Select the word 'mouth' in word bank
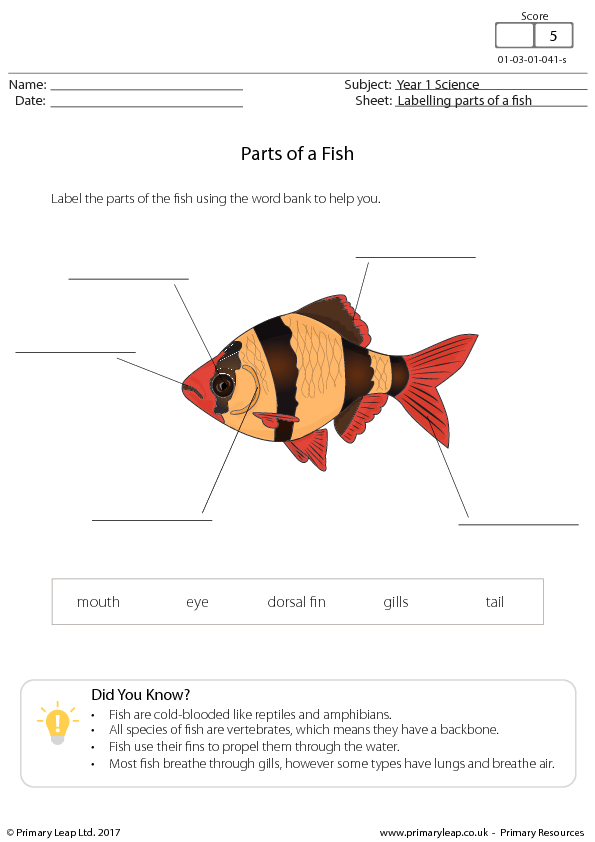Screen dimensions: 595x842 pos(98,602)
